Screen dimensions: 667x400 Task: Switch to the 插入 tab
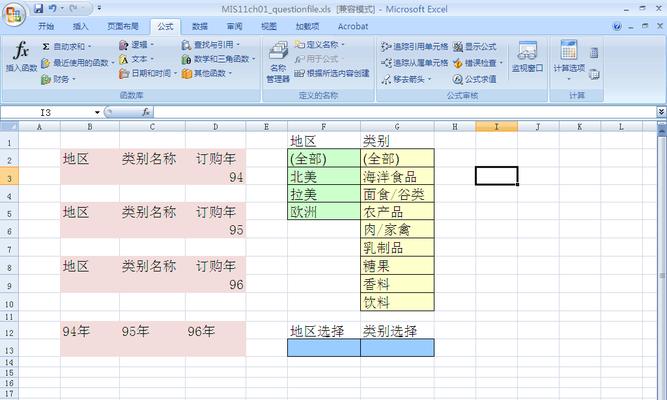click(80, 26)
